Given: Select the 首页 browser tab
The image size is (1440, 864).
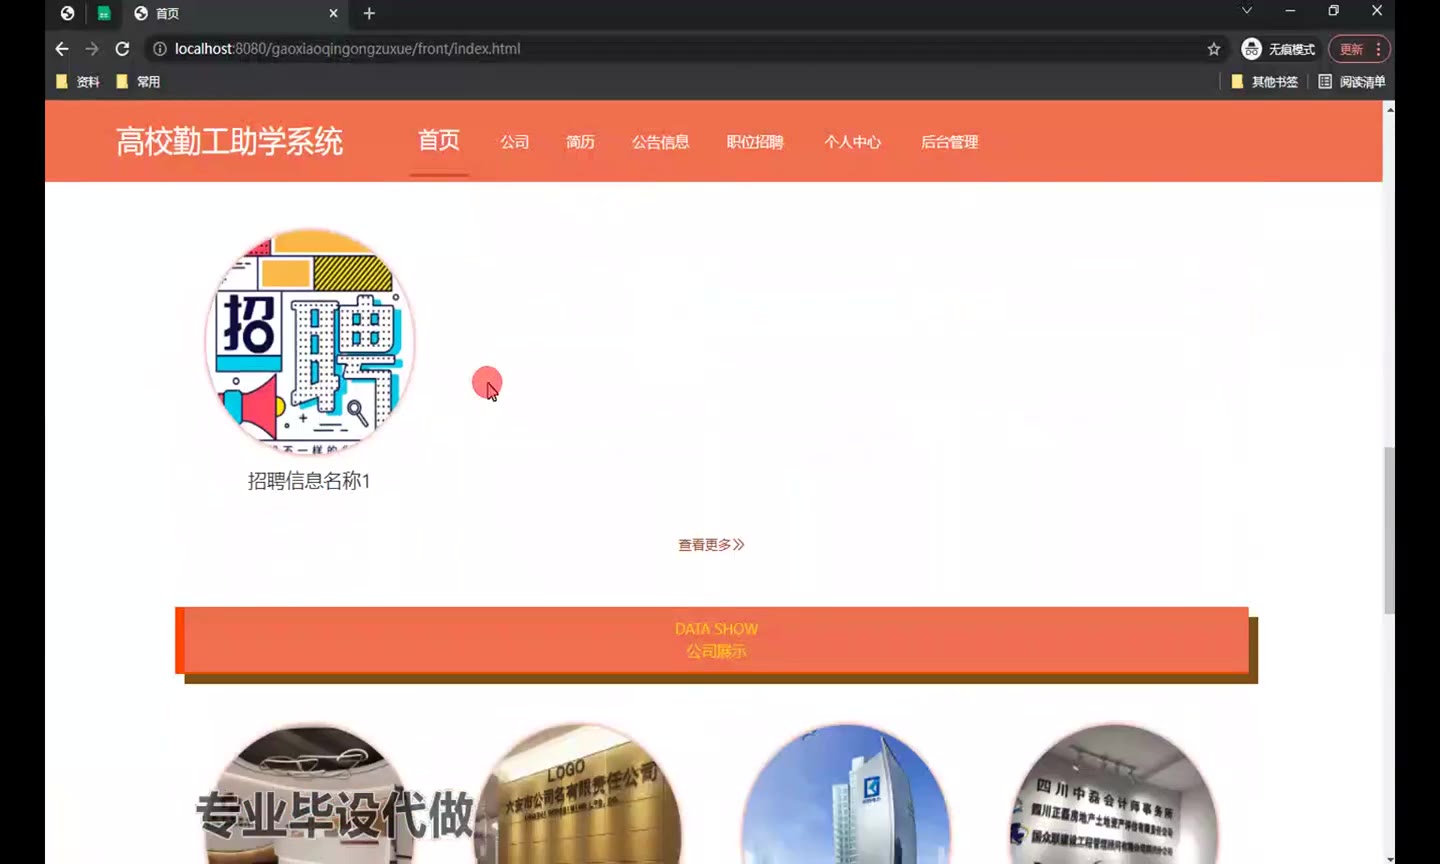Looking at the screenshot, I should pos(235,13).
